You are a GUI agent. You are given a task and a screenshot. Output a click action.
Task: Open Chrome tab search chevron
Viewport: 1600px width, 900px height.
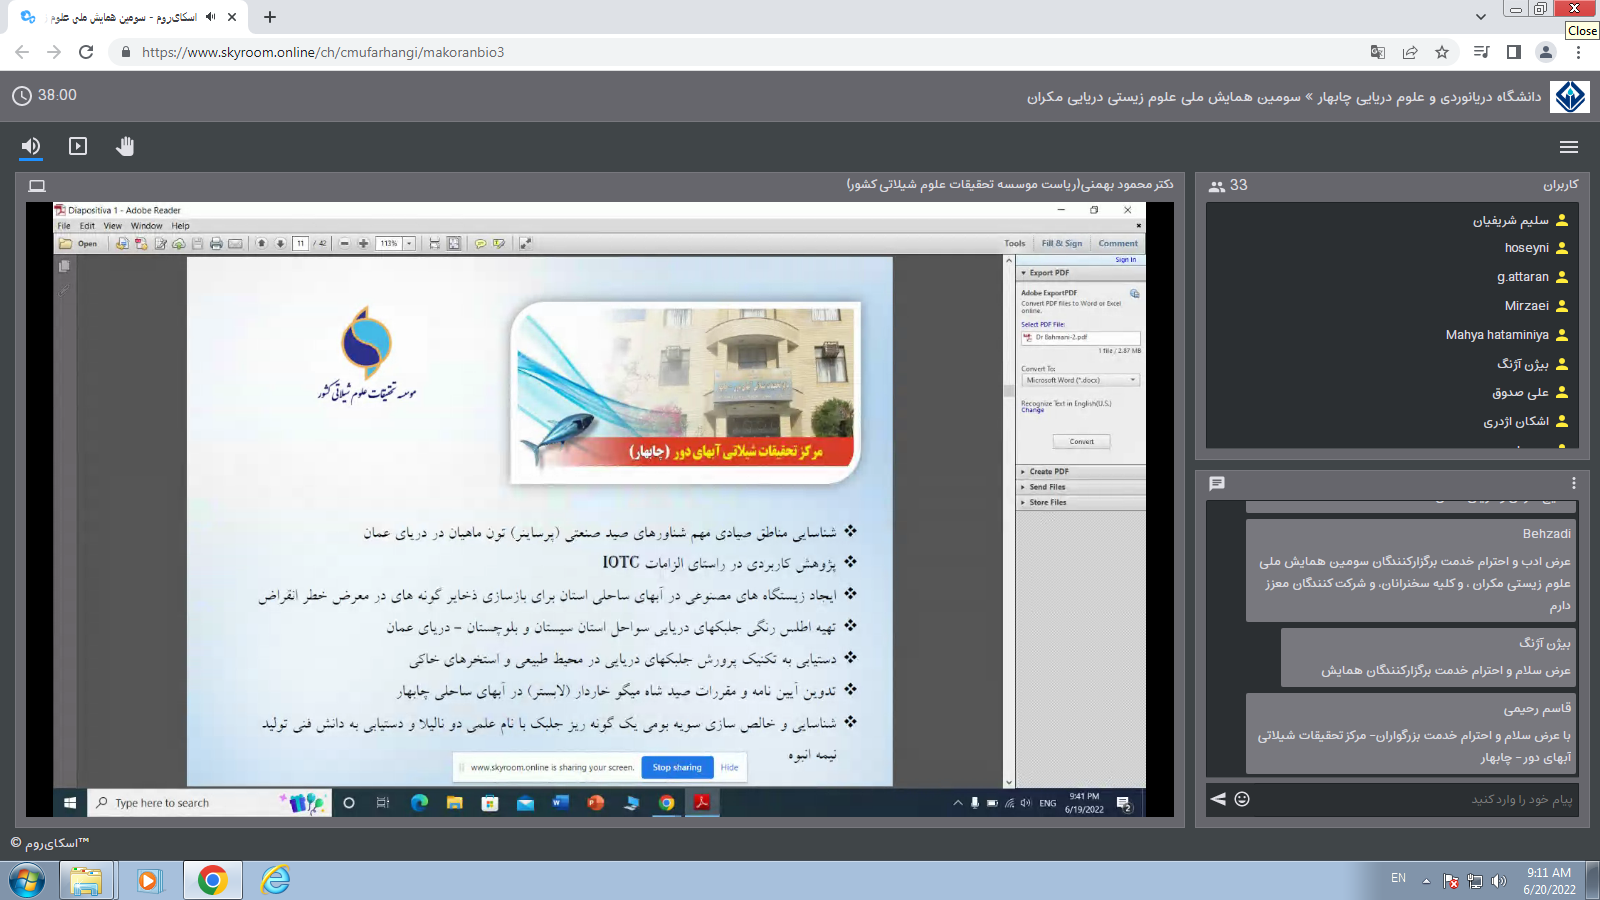coord(1481,17)
